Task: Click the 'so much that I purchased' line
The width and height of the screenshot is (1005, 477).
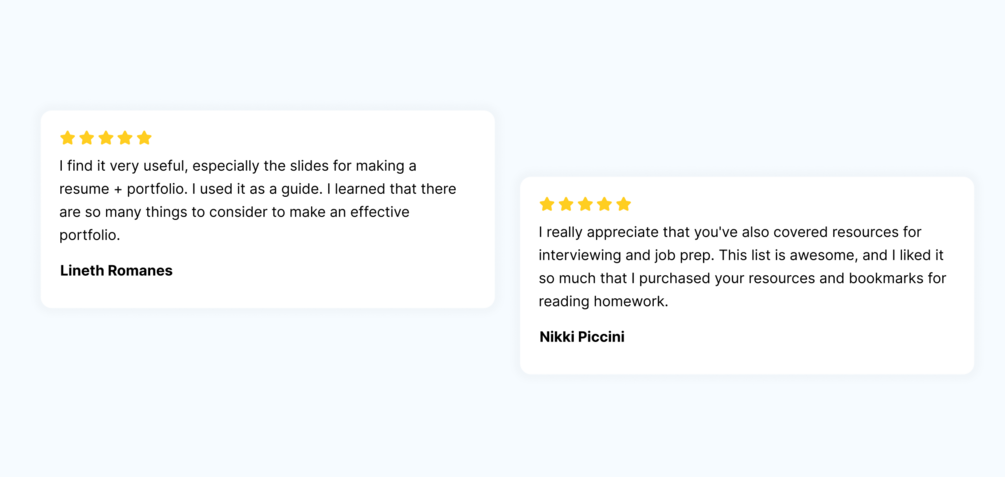Action: pyautogui.click(x=742, y=278)
